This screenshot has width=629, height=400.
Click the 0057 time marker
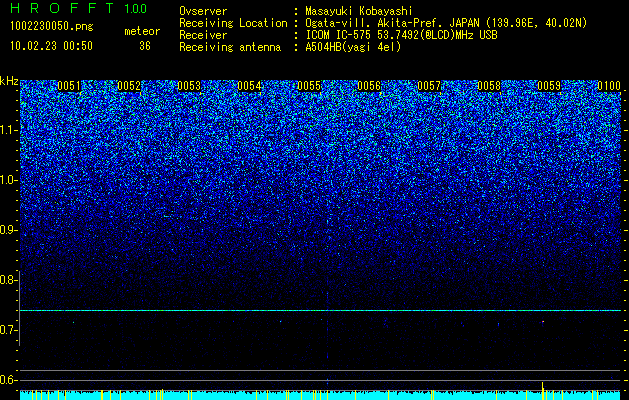click(429, 86)
